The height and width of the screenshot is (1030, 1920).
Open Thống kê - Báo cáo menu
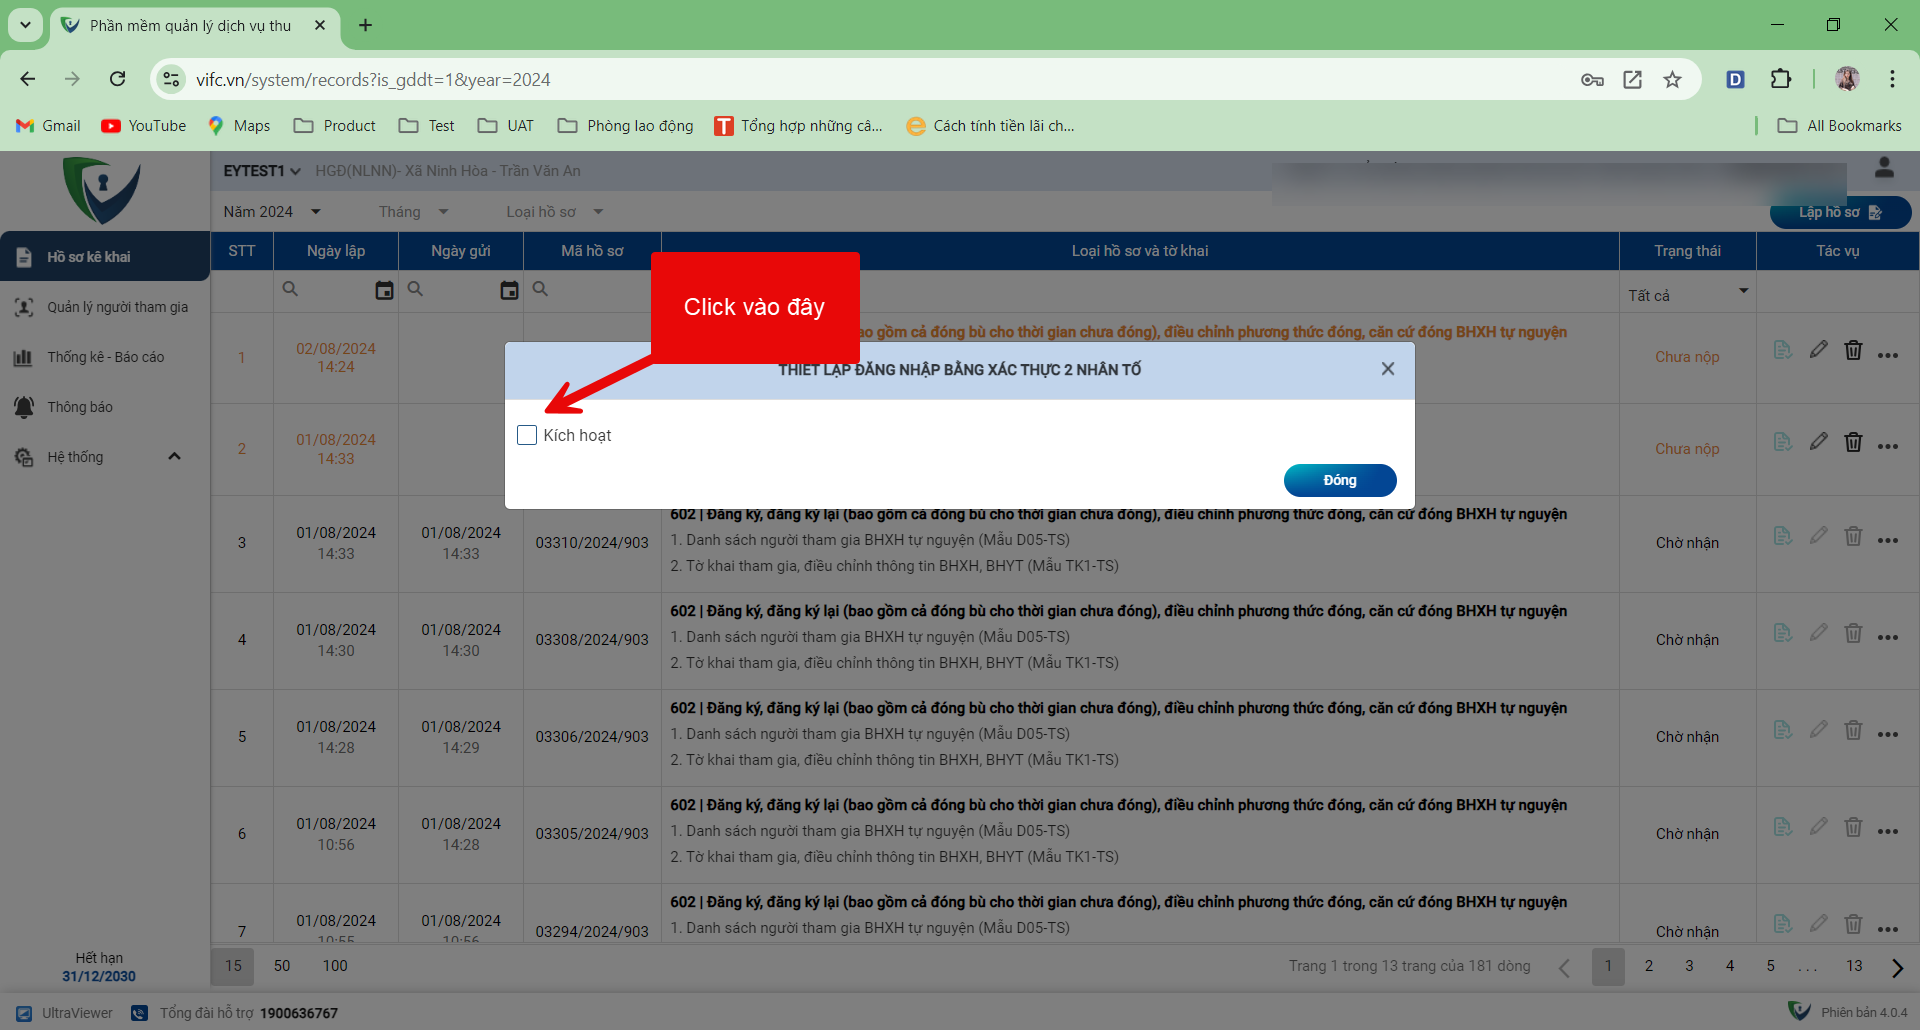point(105,357)
